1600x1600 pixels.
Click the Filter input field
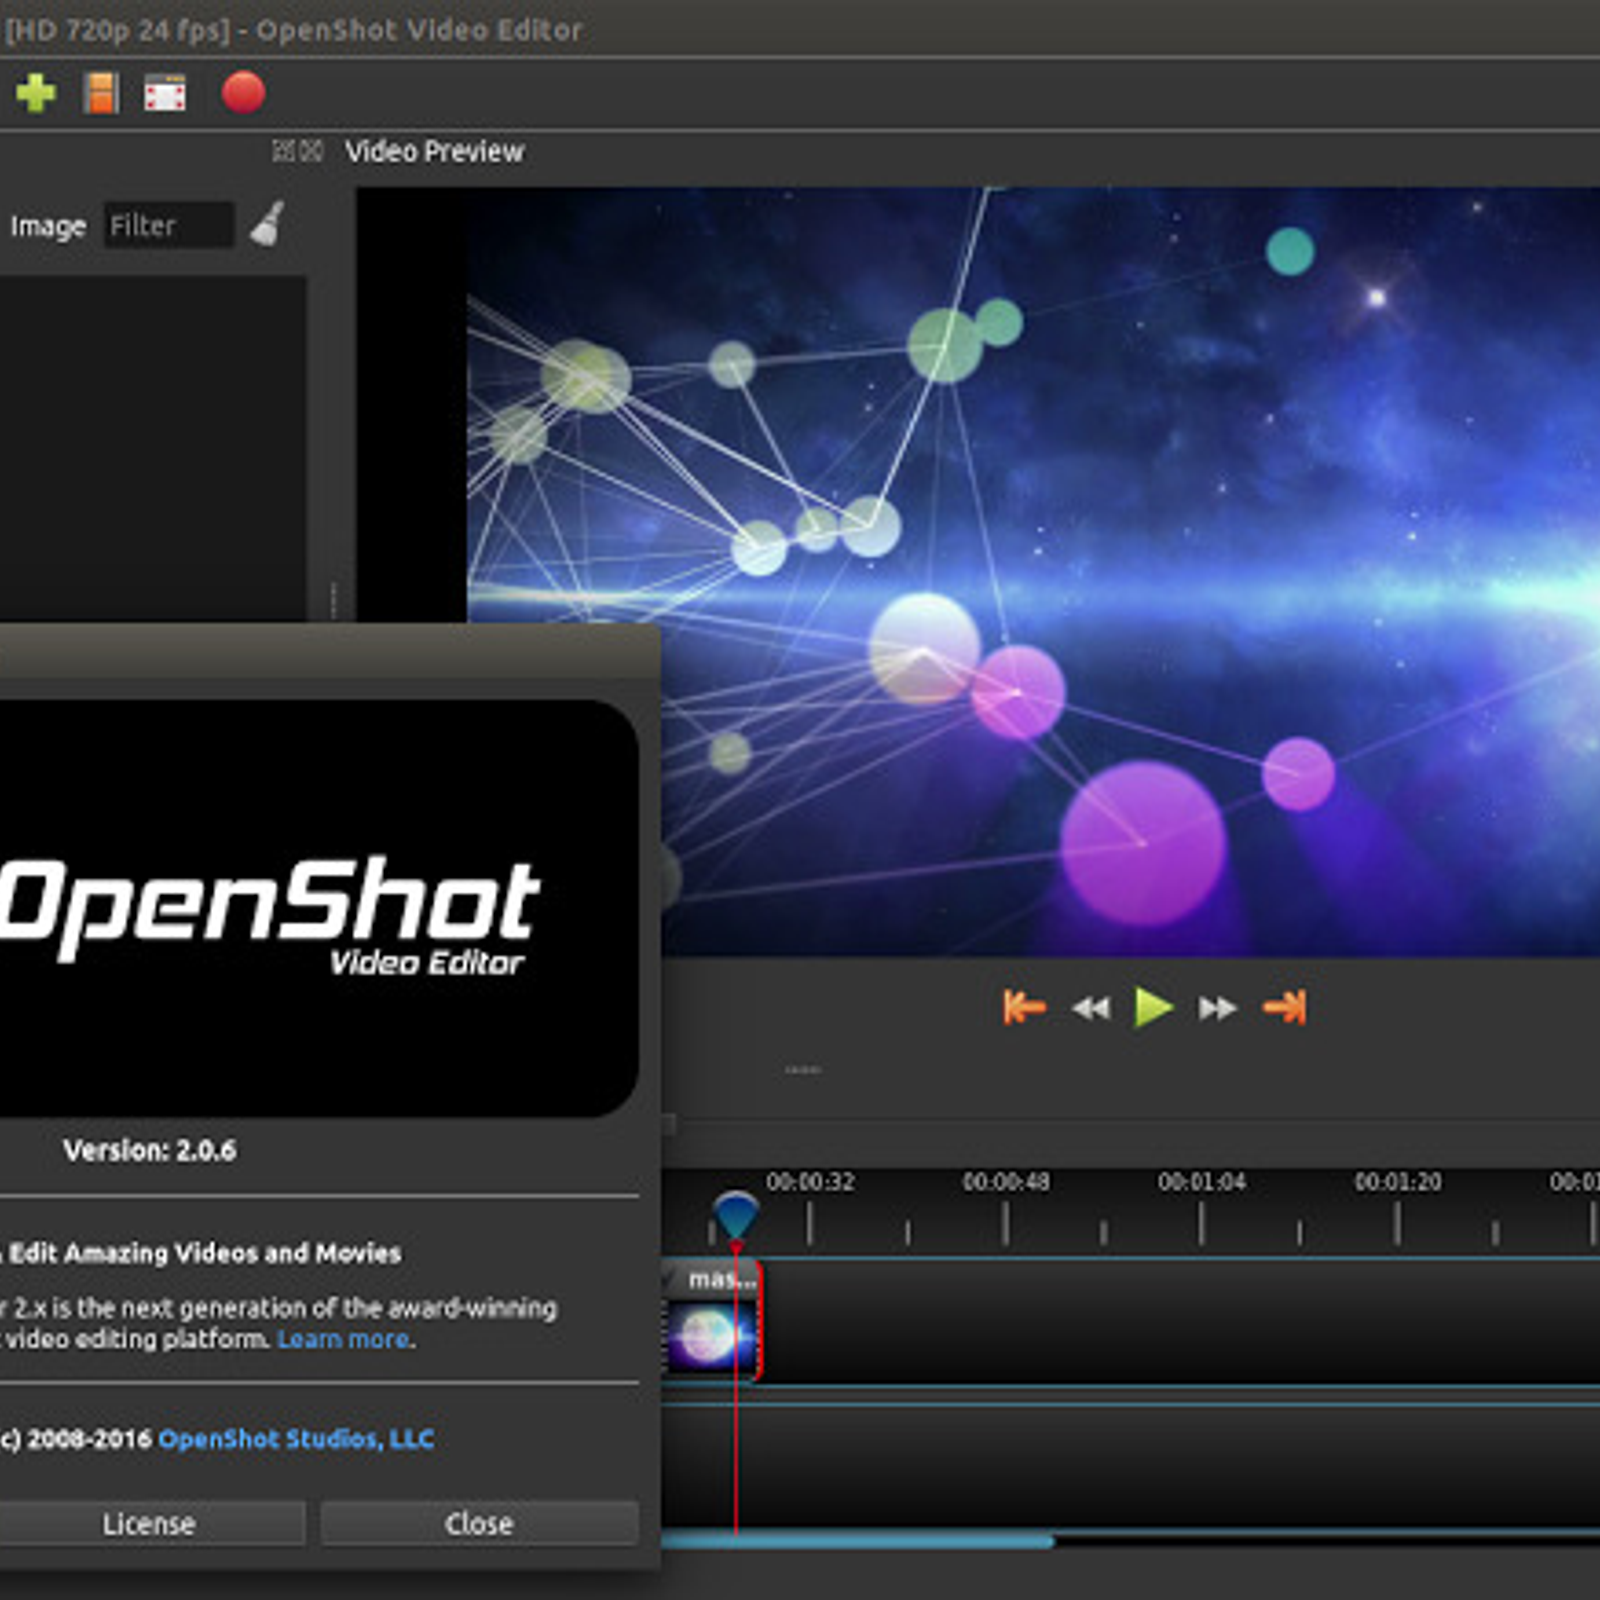pyautogui.click(x=169, y=225)
